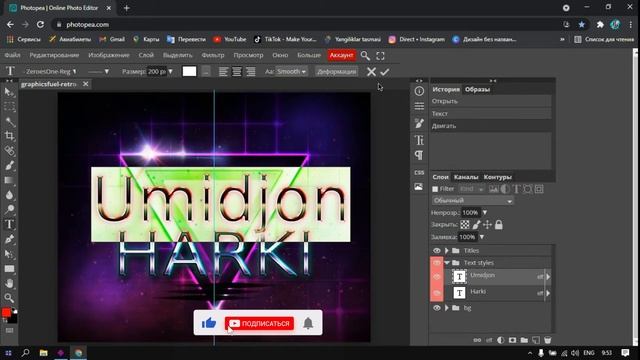Open the Paragraph panel icon
This screenshot has width=640, height=360.
tap(419, 156)
